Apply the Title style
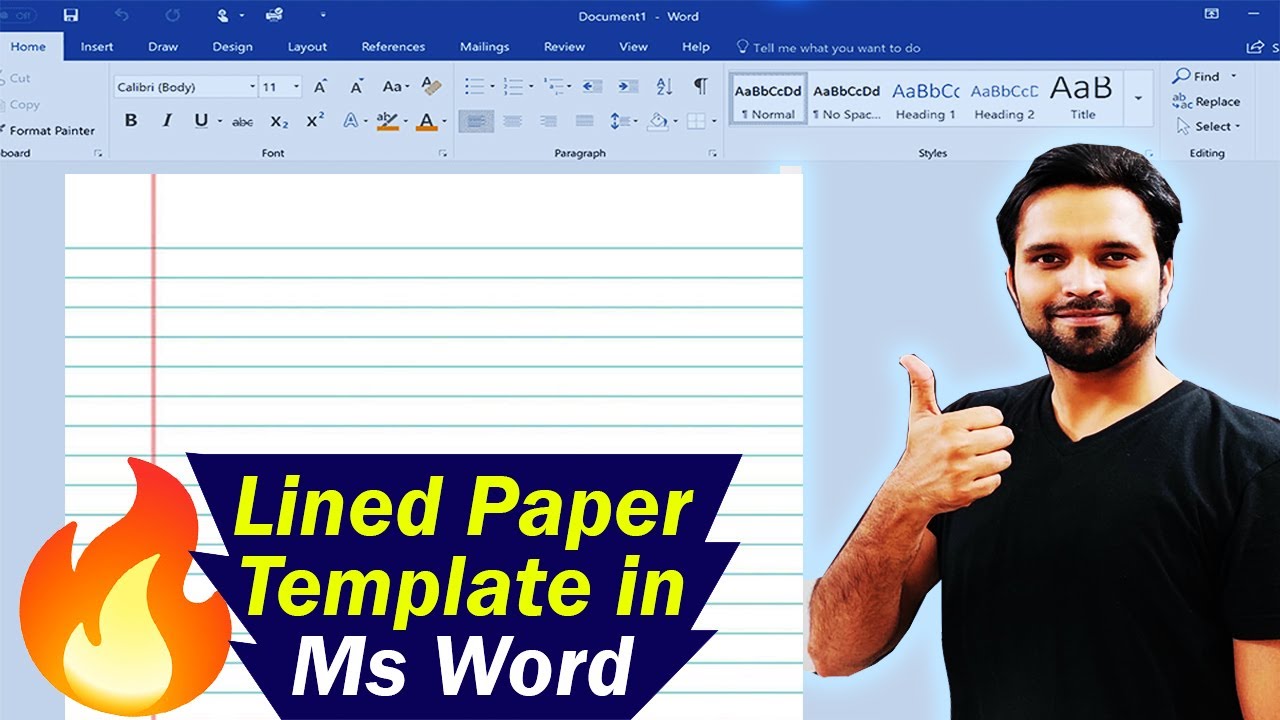This screenshot has height=720, width=1280. coord(1082,99)
